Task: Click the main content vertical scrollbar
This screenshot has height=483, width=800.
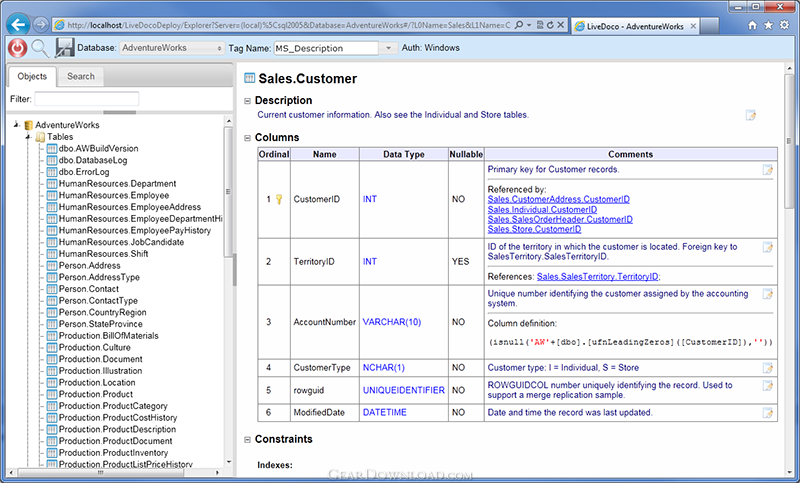Action: (789, 142)
